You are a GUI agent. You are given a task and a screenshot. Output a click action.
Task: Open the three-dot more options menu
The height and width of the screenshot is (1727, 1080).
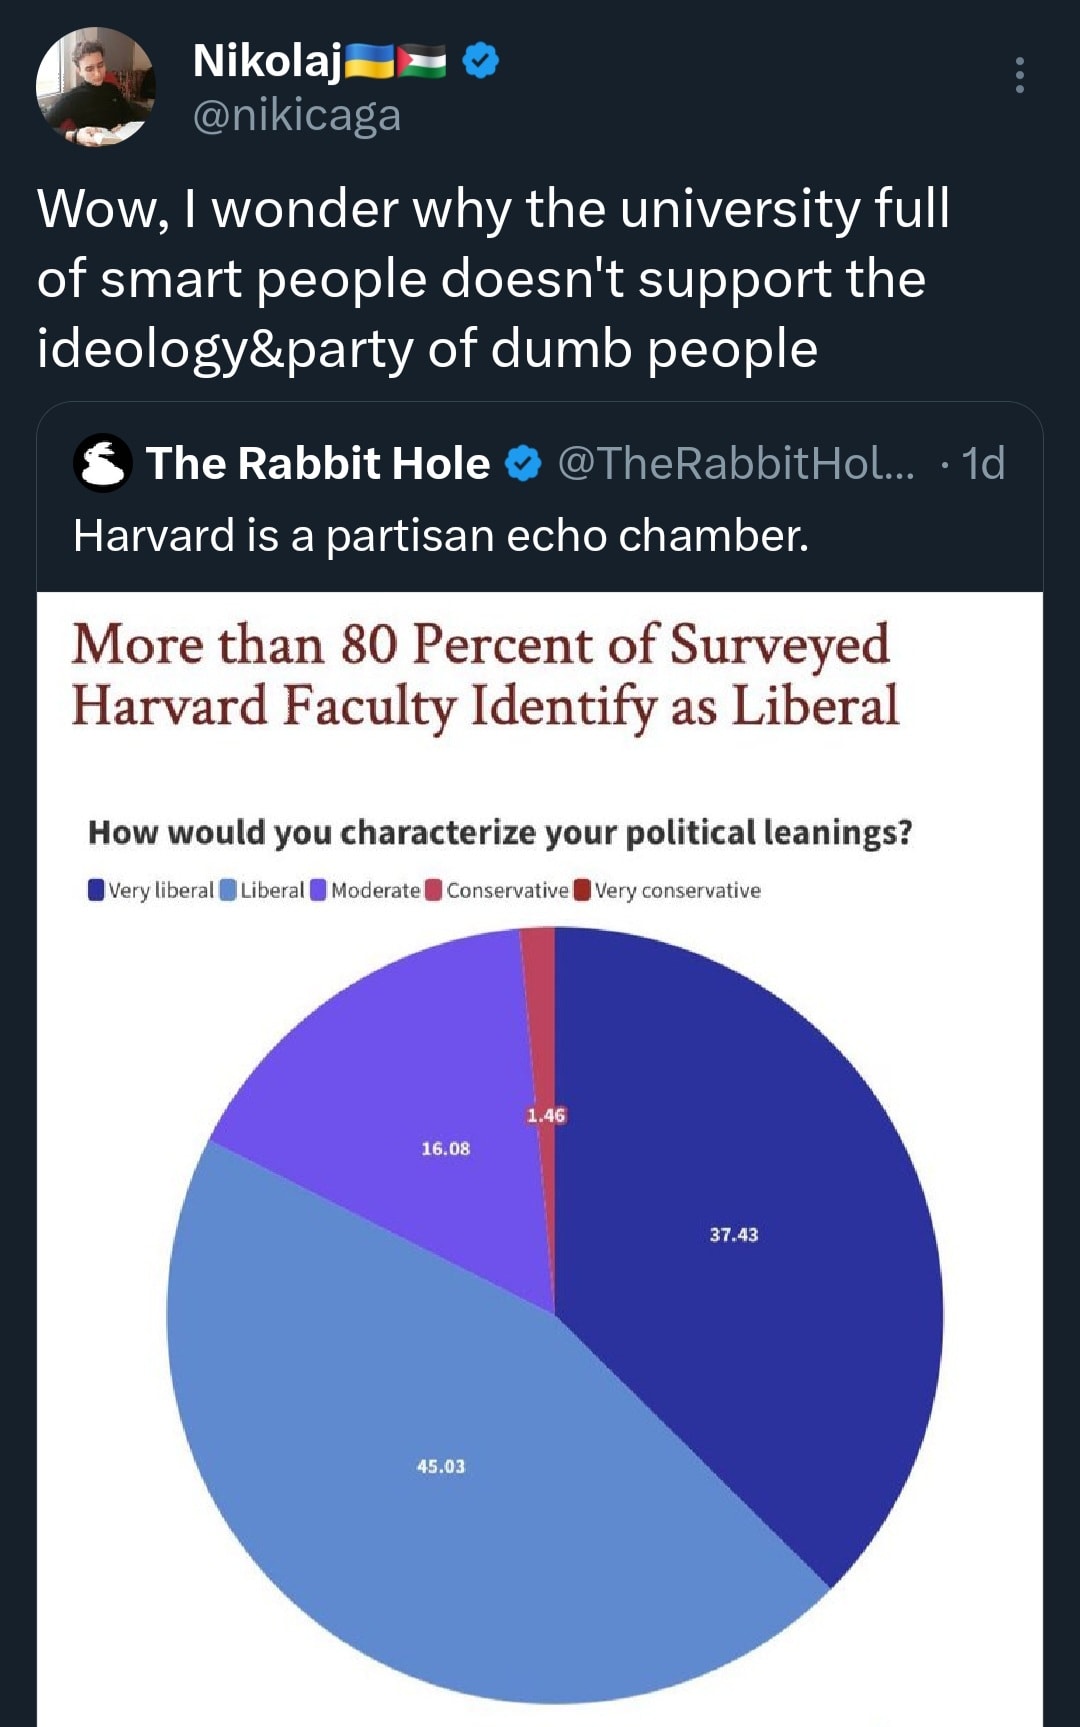tap(1019, 75)
